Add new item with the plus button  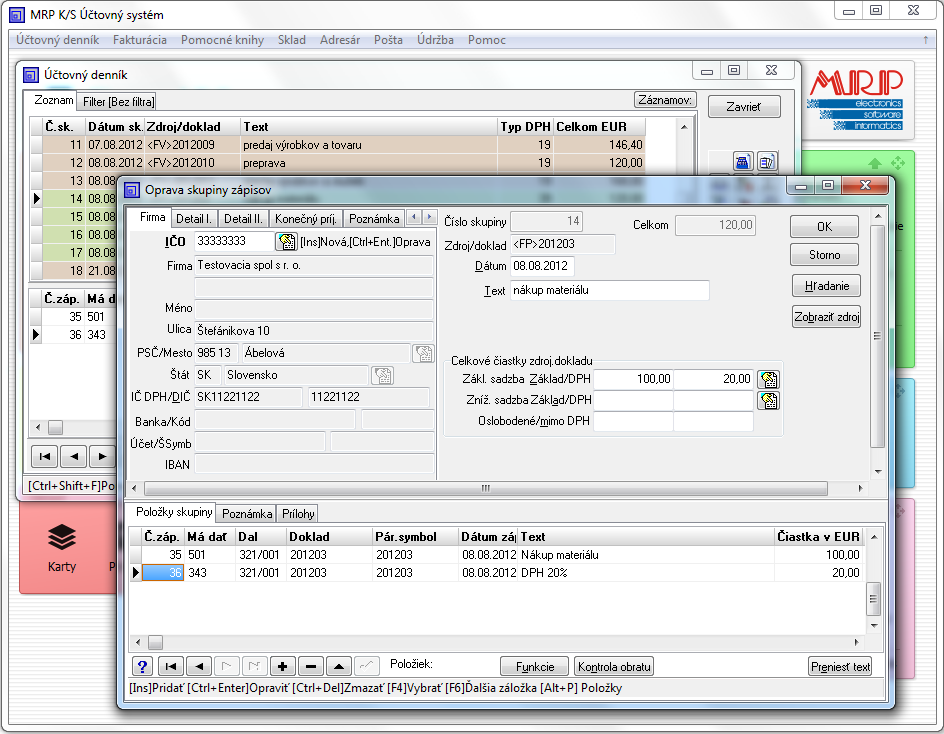click(283, 667)
